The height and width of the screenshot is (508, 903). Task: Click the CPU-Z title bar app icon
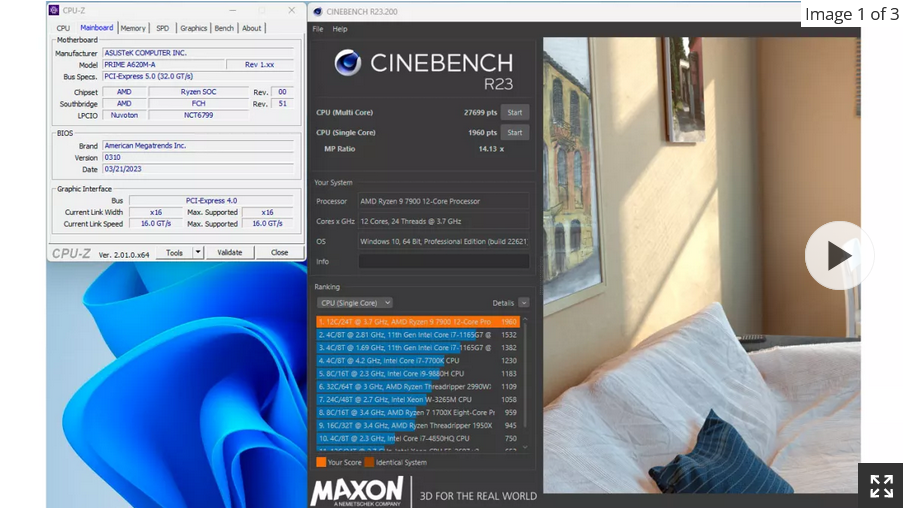[54, 10]
